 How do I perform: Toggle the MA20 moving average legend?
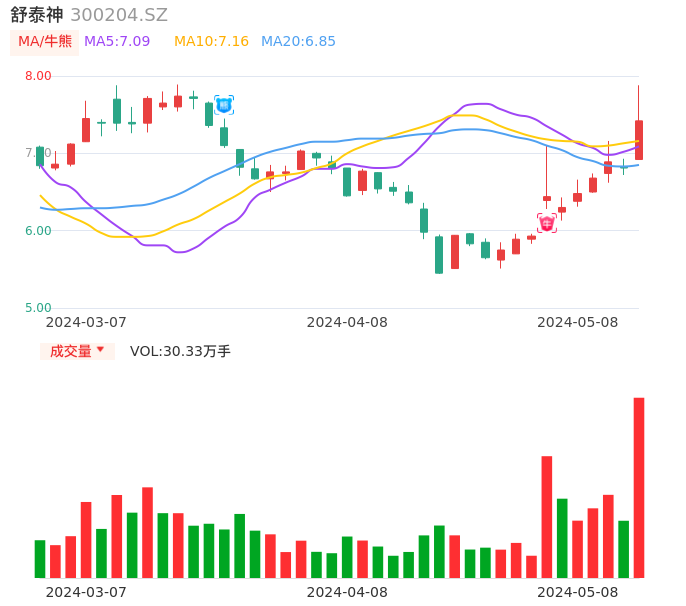tap(298, 42)
